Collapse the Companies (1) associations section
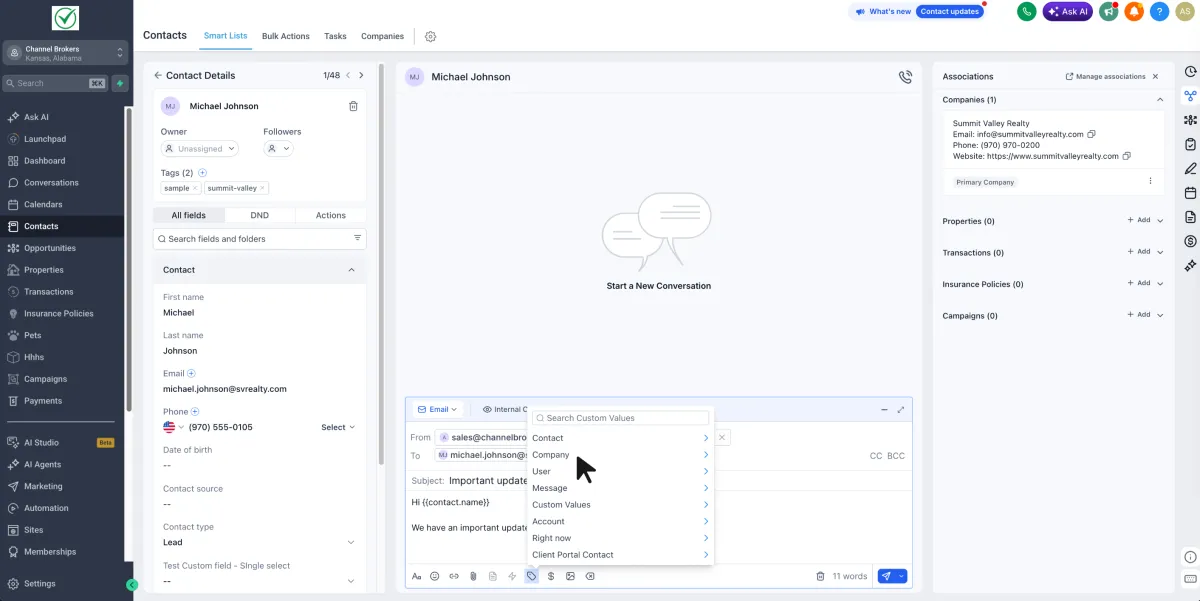The image size is (1200, 601). tap(1160, 100)
